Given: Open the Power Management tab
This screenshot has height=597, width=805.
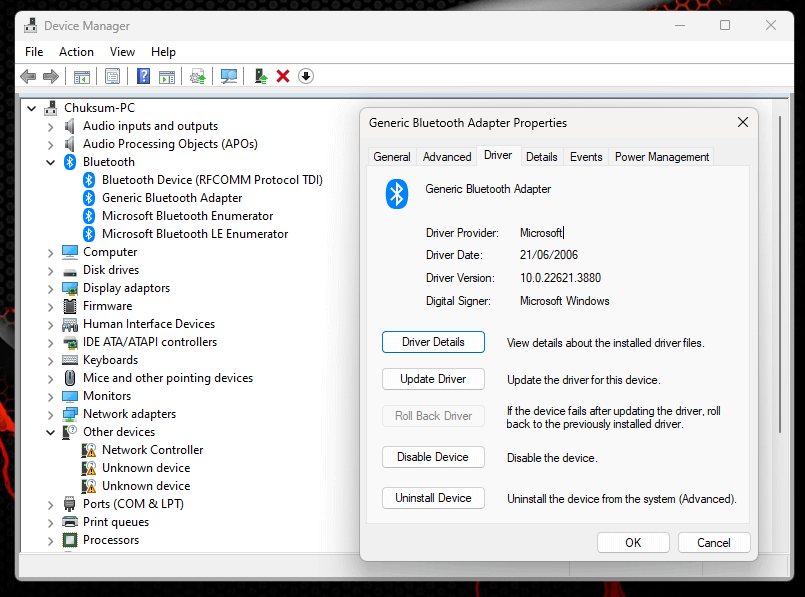Looking at the screenshot, I should coord(662,156).
